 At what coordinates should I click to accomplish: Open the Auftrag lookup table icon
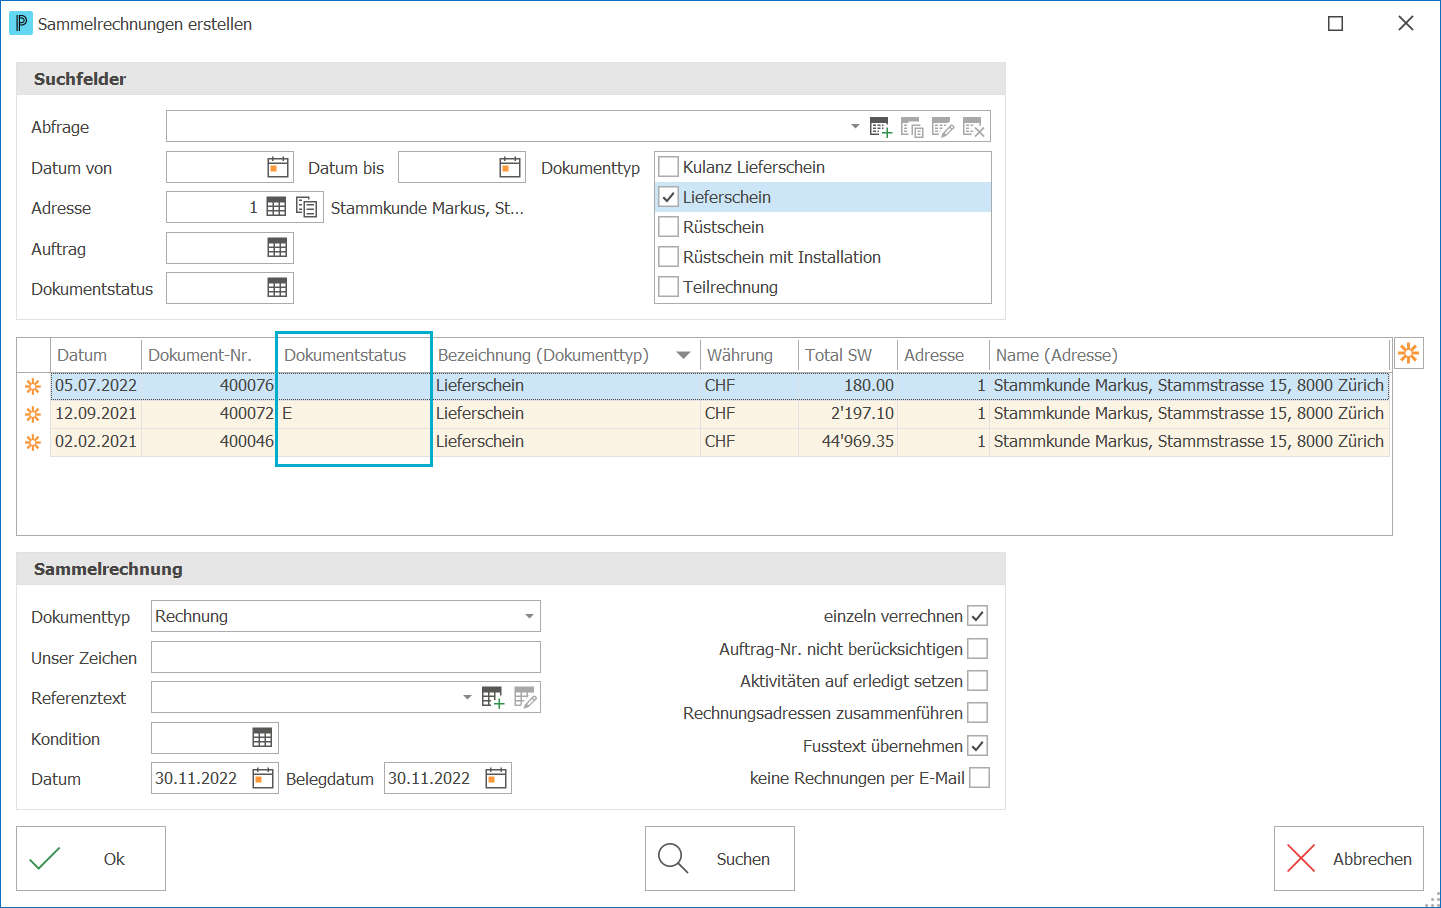click(x=277, y=248)
